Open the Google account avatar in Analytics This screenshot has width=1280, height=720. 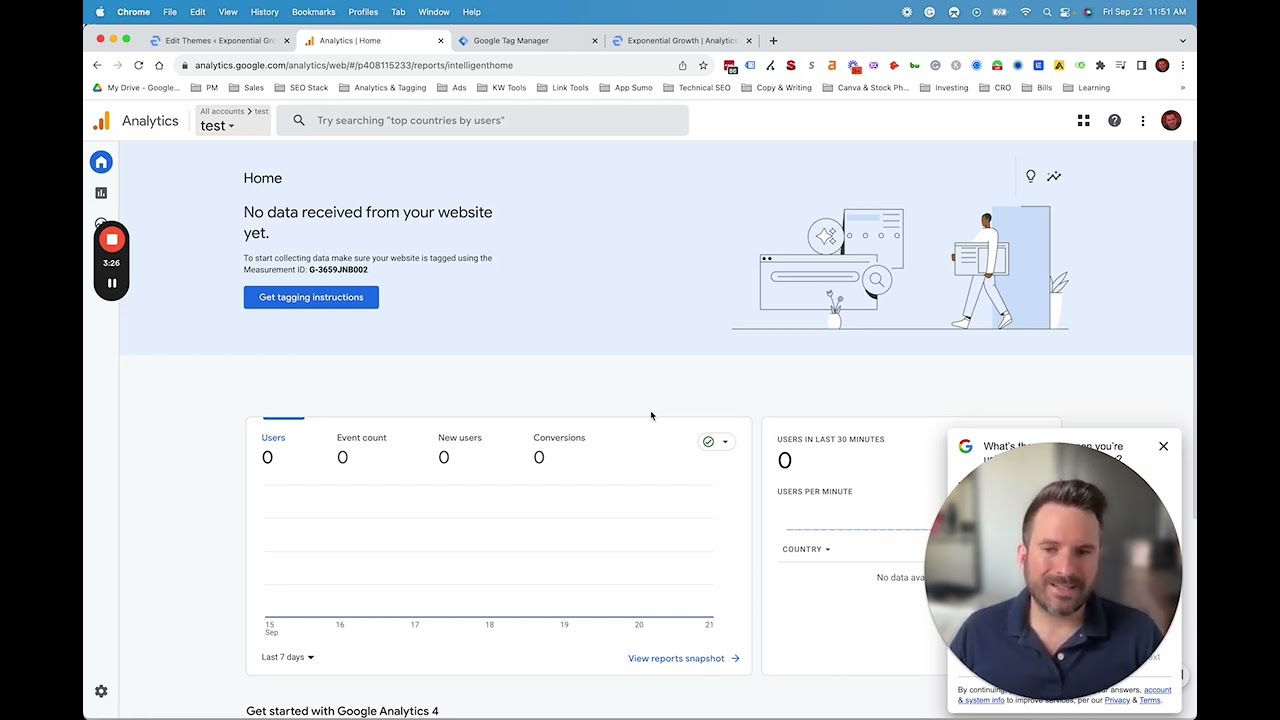tap(1171, 121)
